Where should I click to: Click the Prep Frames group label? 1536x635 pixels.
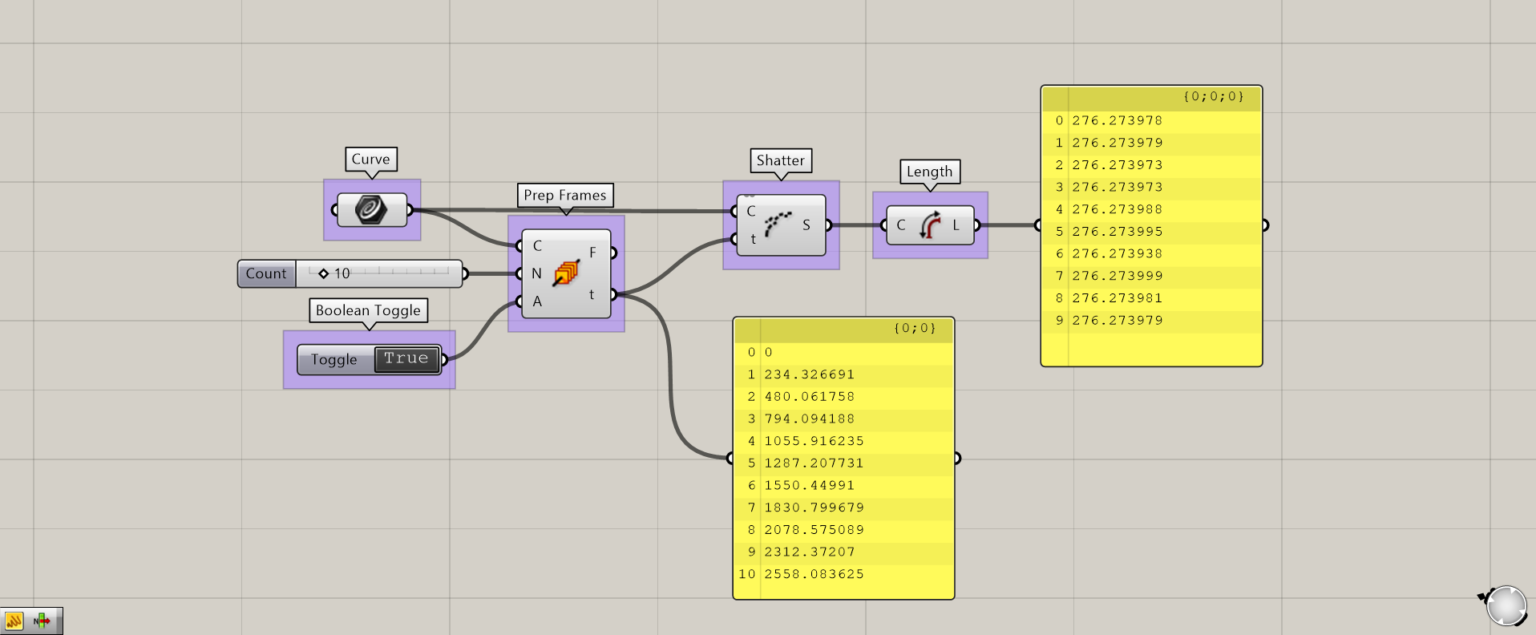pos(565,196)
